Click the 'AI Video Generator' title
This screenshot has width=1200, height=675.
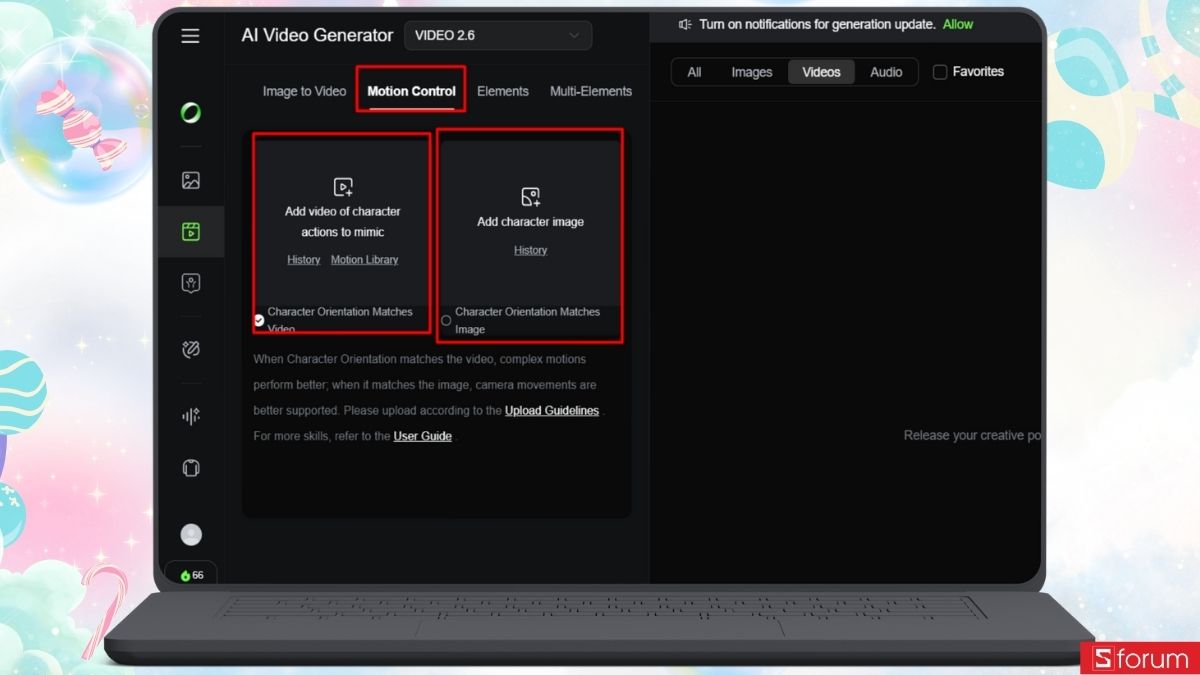(318, 35)
